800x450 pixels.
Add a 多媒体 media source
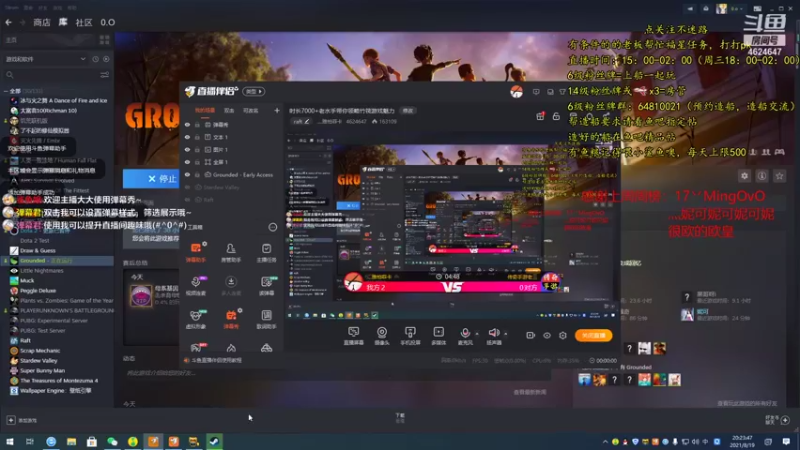[438, 336]
